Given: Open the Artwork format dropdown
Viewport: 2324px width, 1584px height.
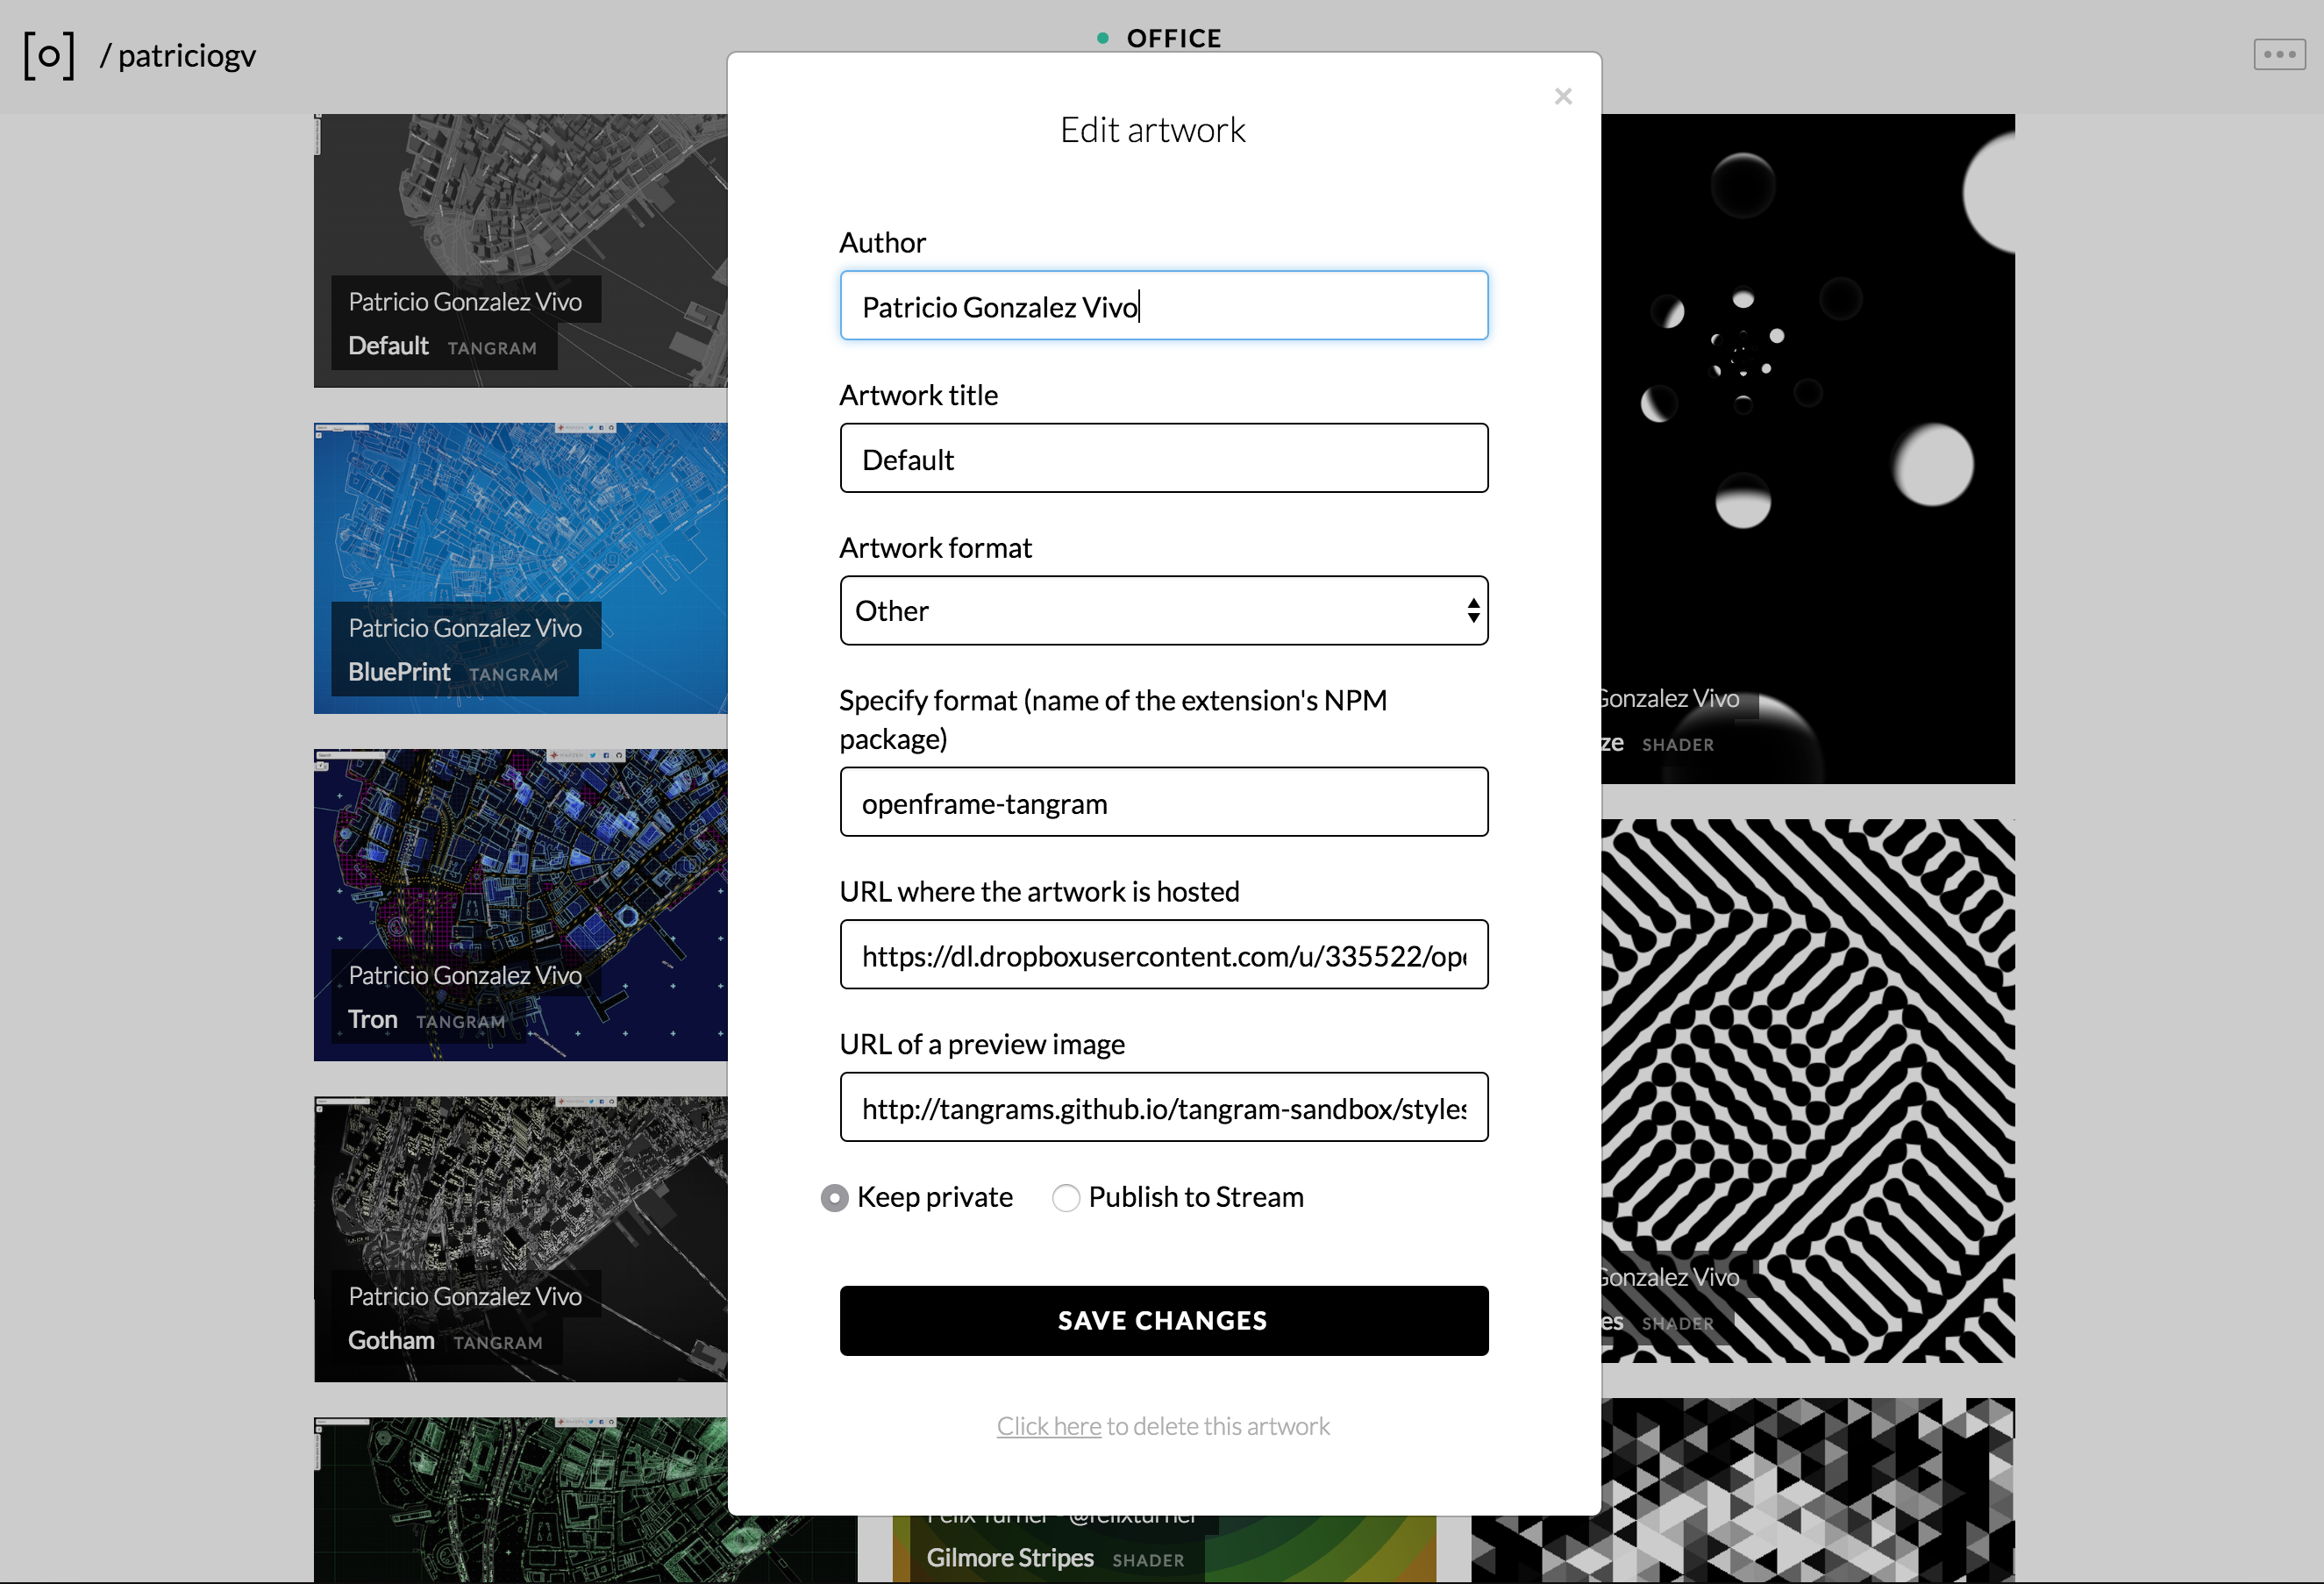Looking at the screenshot, I should click(x=1150, y=610).
